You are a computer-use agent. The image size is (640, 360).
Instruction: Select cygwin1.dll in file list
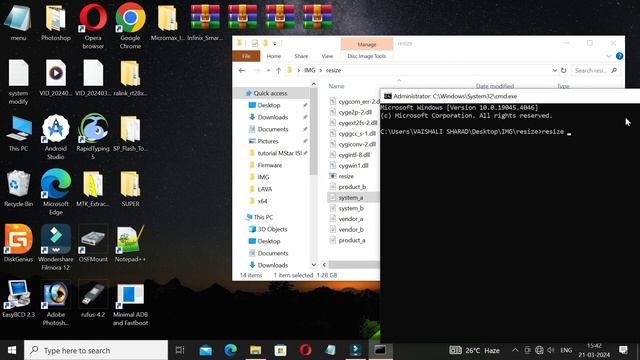(353, 165)
